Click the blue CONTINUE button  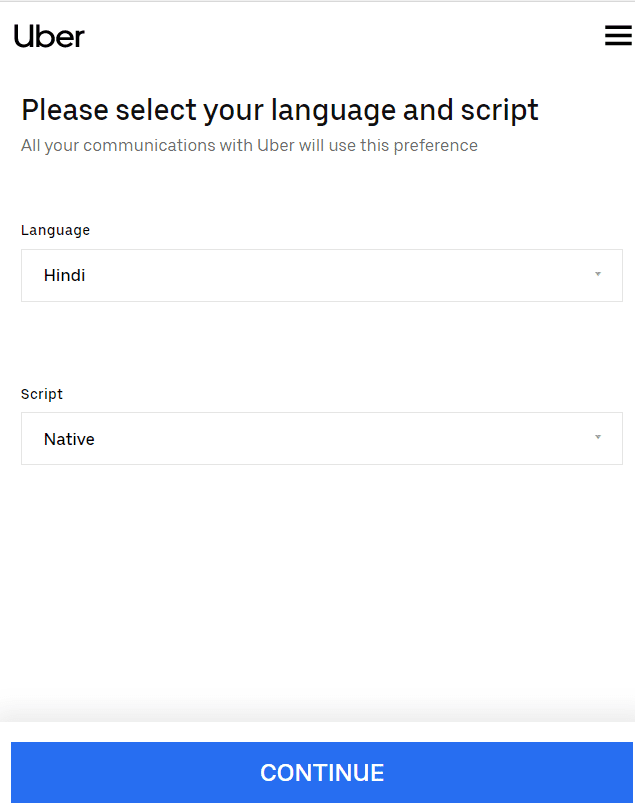coord(321,772)
